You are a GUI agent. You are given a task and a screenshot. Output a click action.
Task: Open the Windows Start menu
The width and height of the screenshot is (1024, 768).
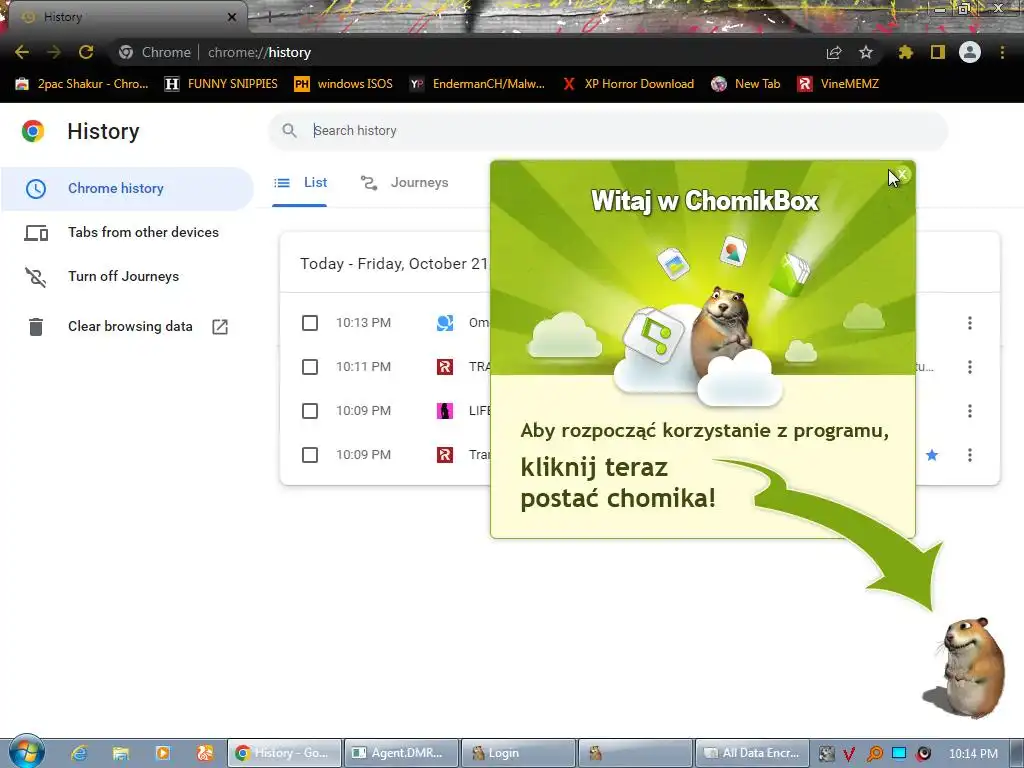[26, 752]
